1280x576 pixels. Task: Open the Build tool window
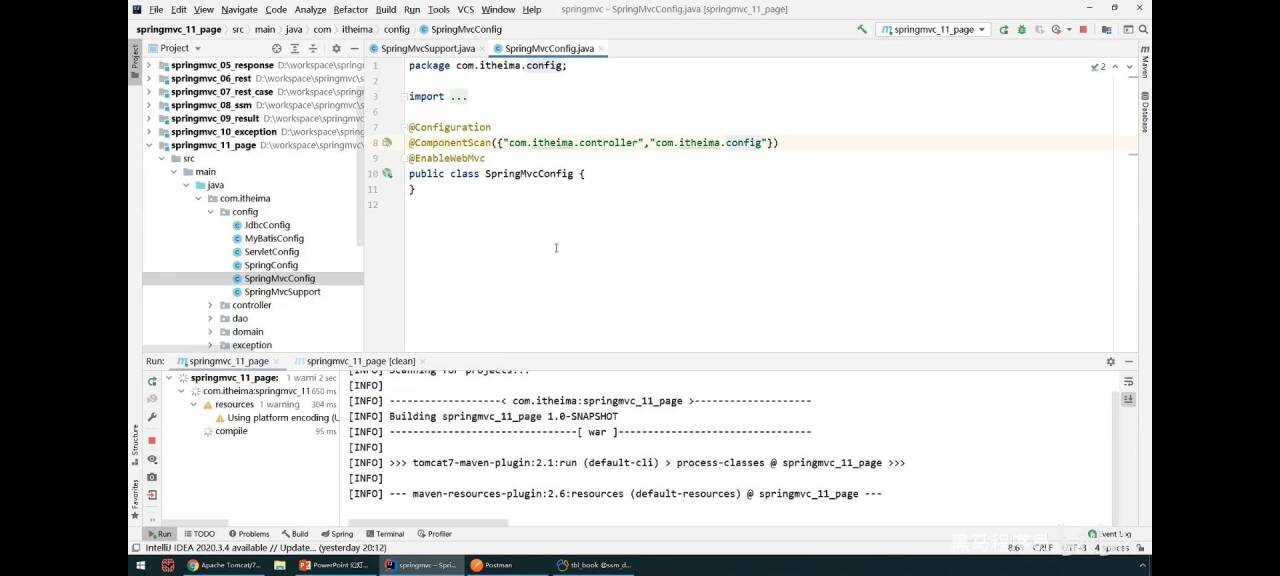(x=295, y=534)
